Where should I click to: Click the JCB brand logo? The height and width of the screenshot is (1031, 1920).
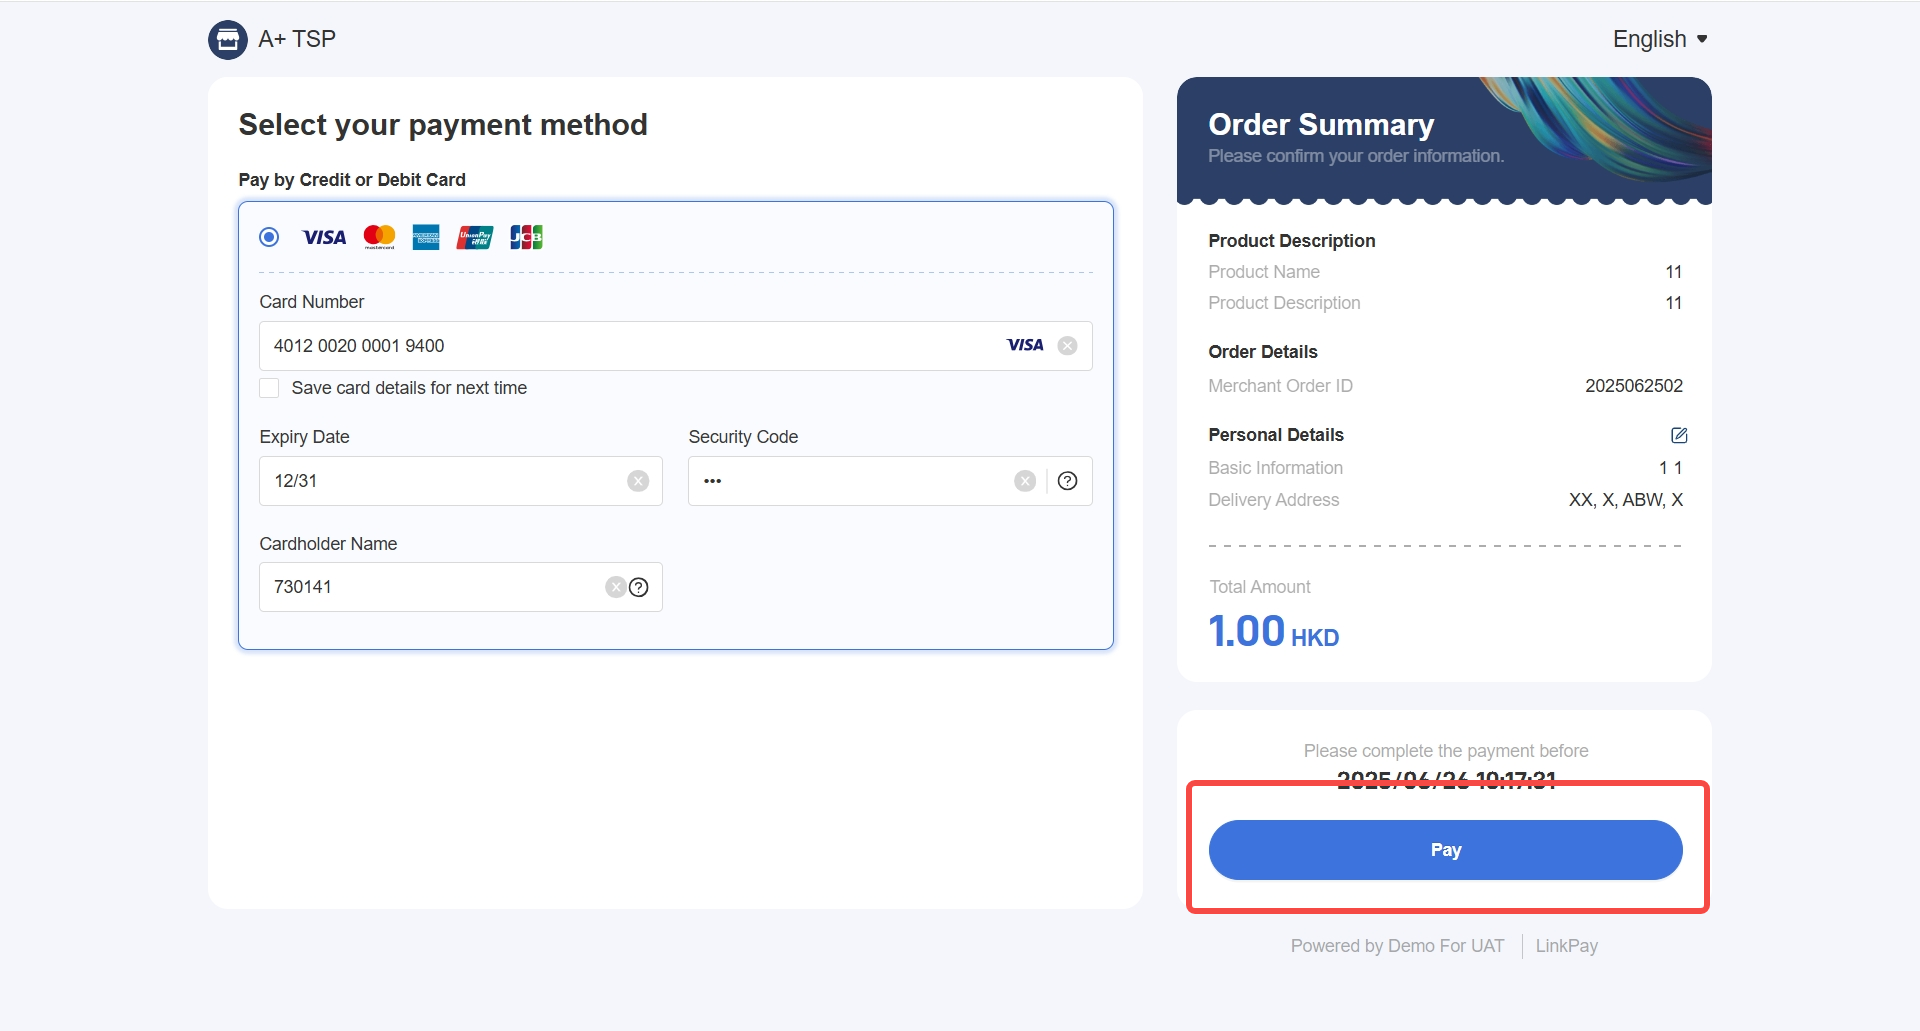click(x=526, y=237)
